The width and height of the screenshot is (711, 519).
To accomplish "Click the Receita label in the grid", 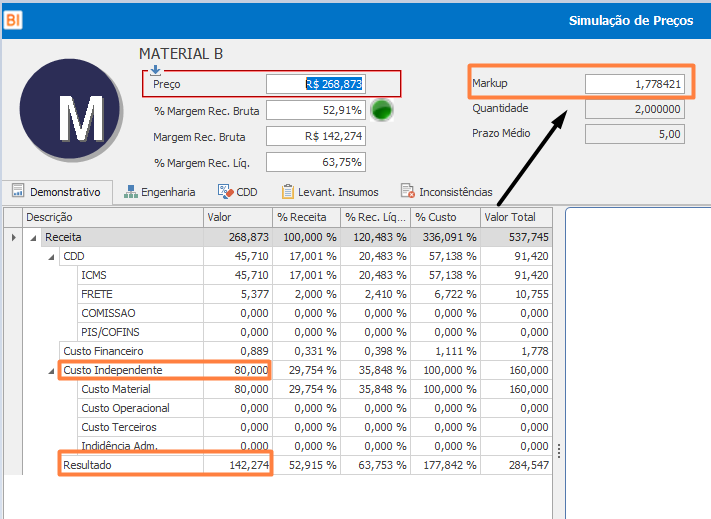I will tap(63, 237).
